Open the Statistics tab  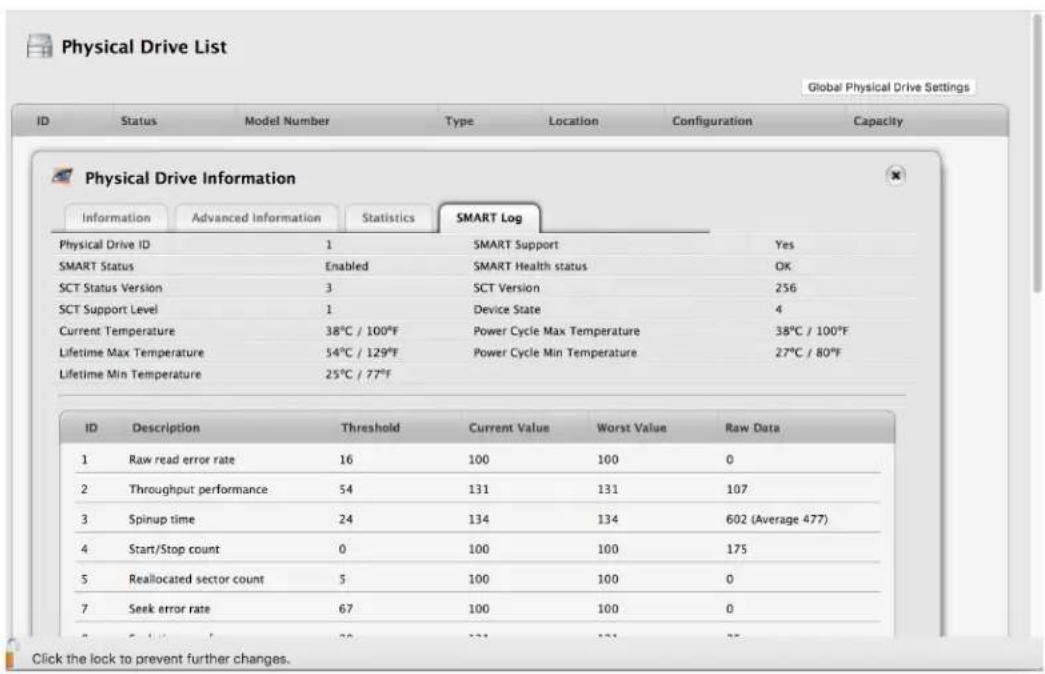pos(388,218)
